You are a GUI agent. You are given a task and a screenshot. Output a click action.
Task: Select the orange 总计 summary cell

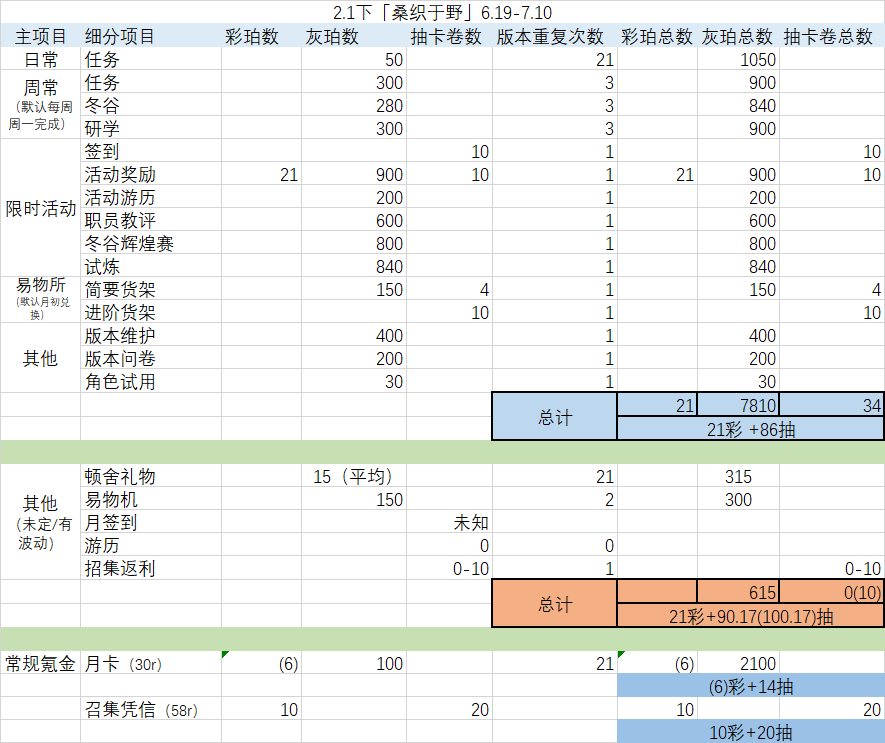[554, 604]
